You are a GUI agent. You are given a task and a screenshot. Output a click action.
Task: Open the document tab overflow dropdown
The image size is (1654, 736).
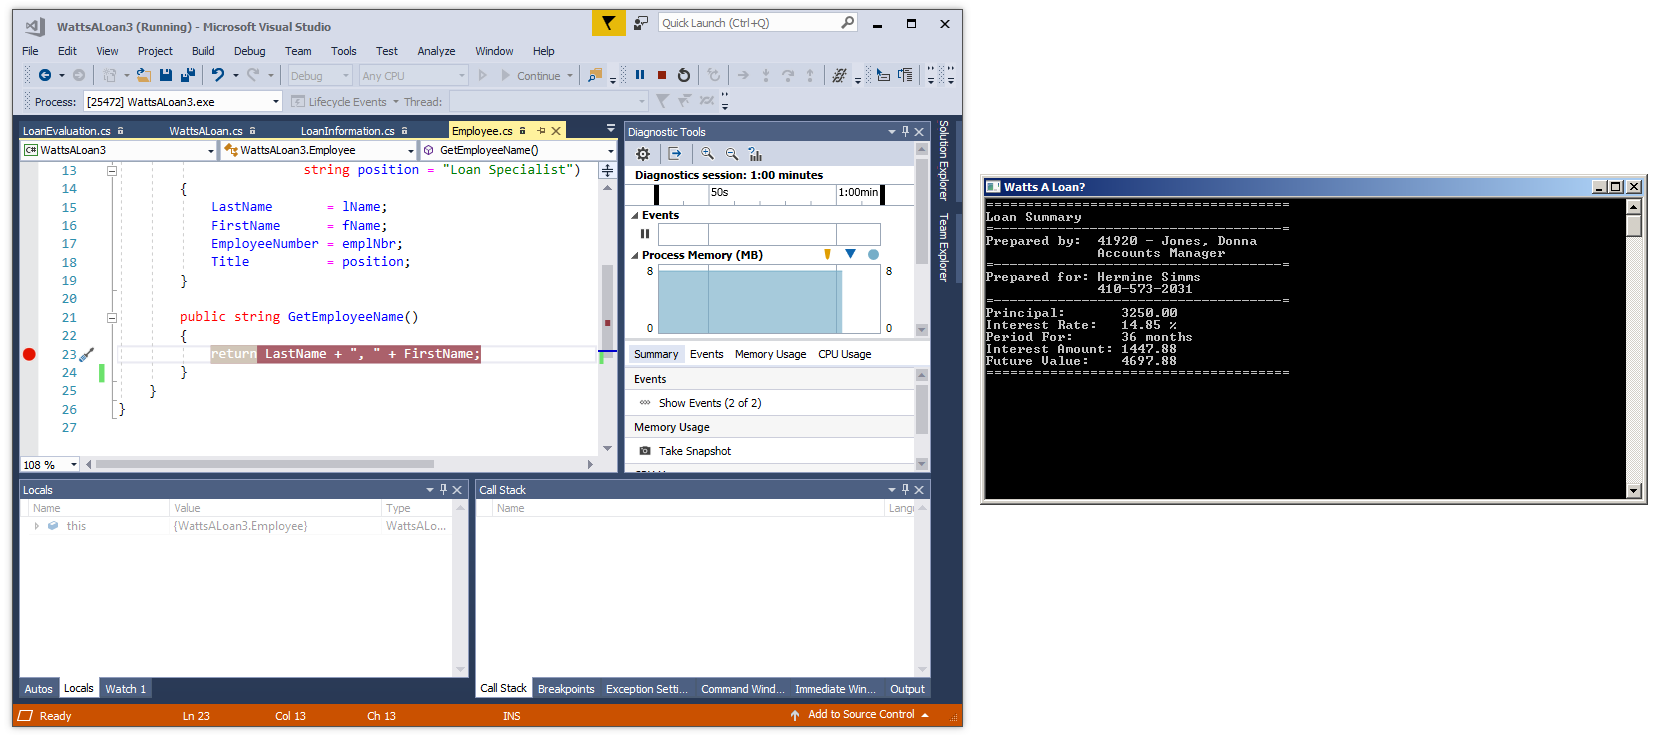[x=611, y=129]
